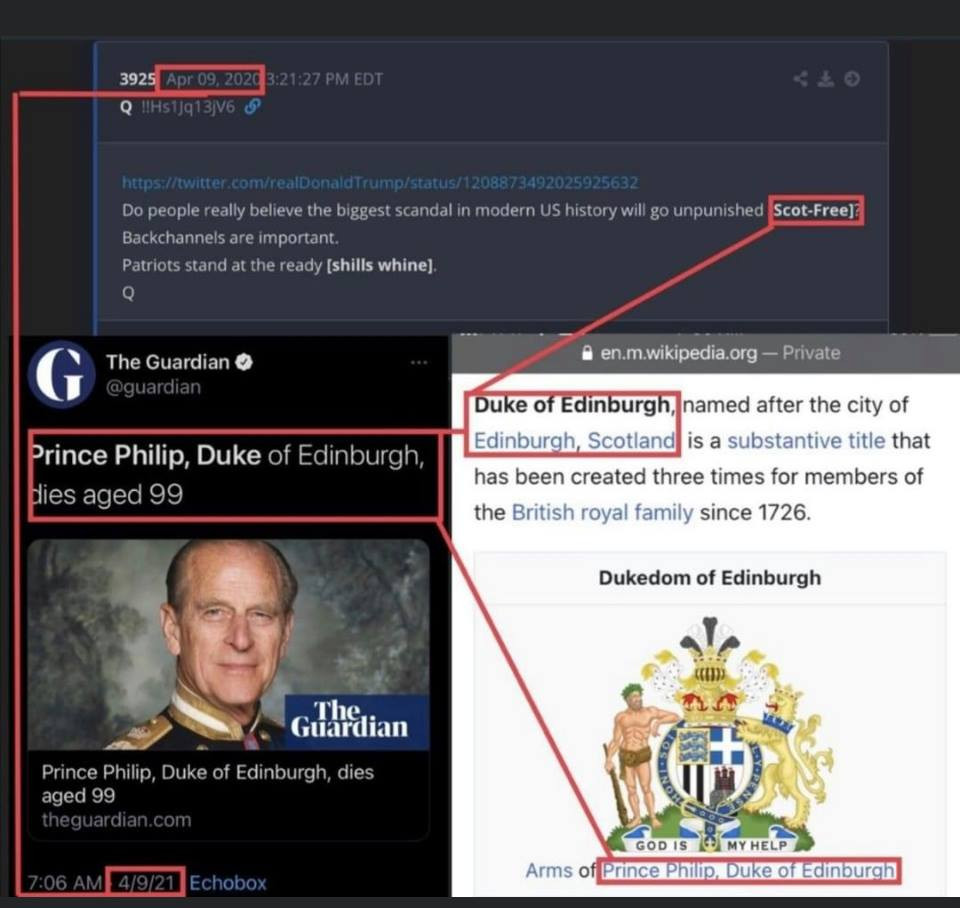This screenshot has height=908, width=960.
Task: Click the circled arrow icon on post 3925
Action: (852, 78)
